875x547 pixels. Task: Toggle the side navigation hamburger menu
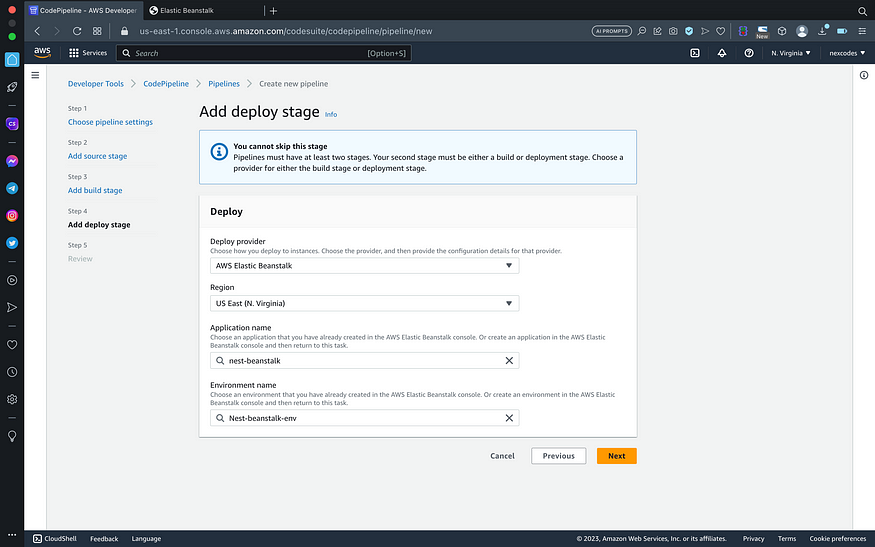tap(35, 75)
